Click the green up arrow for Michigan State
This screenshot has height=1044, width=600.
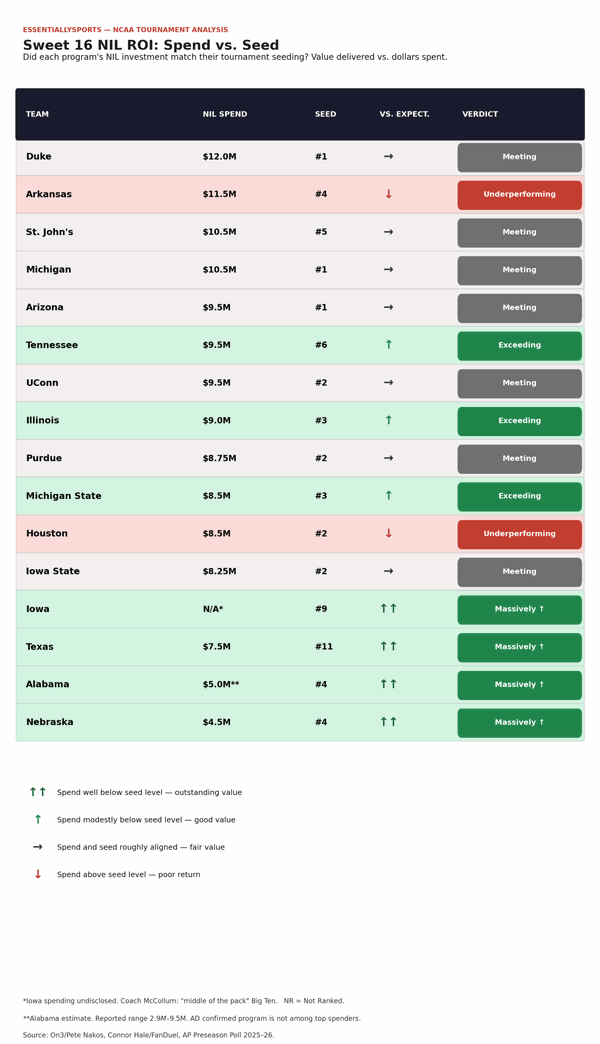(x=389, y=496)
